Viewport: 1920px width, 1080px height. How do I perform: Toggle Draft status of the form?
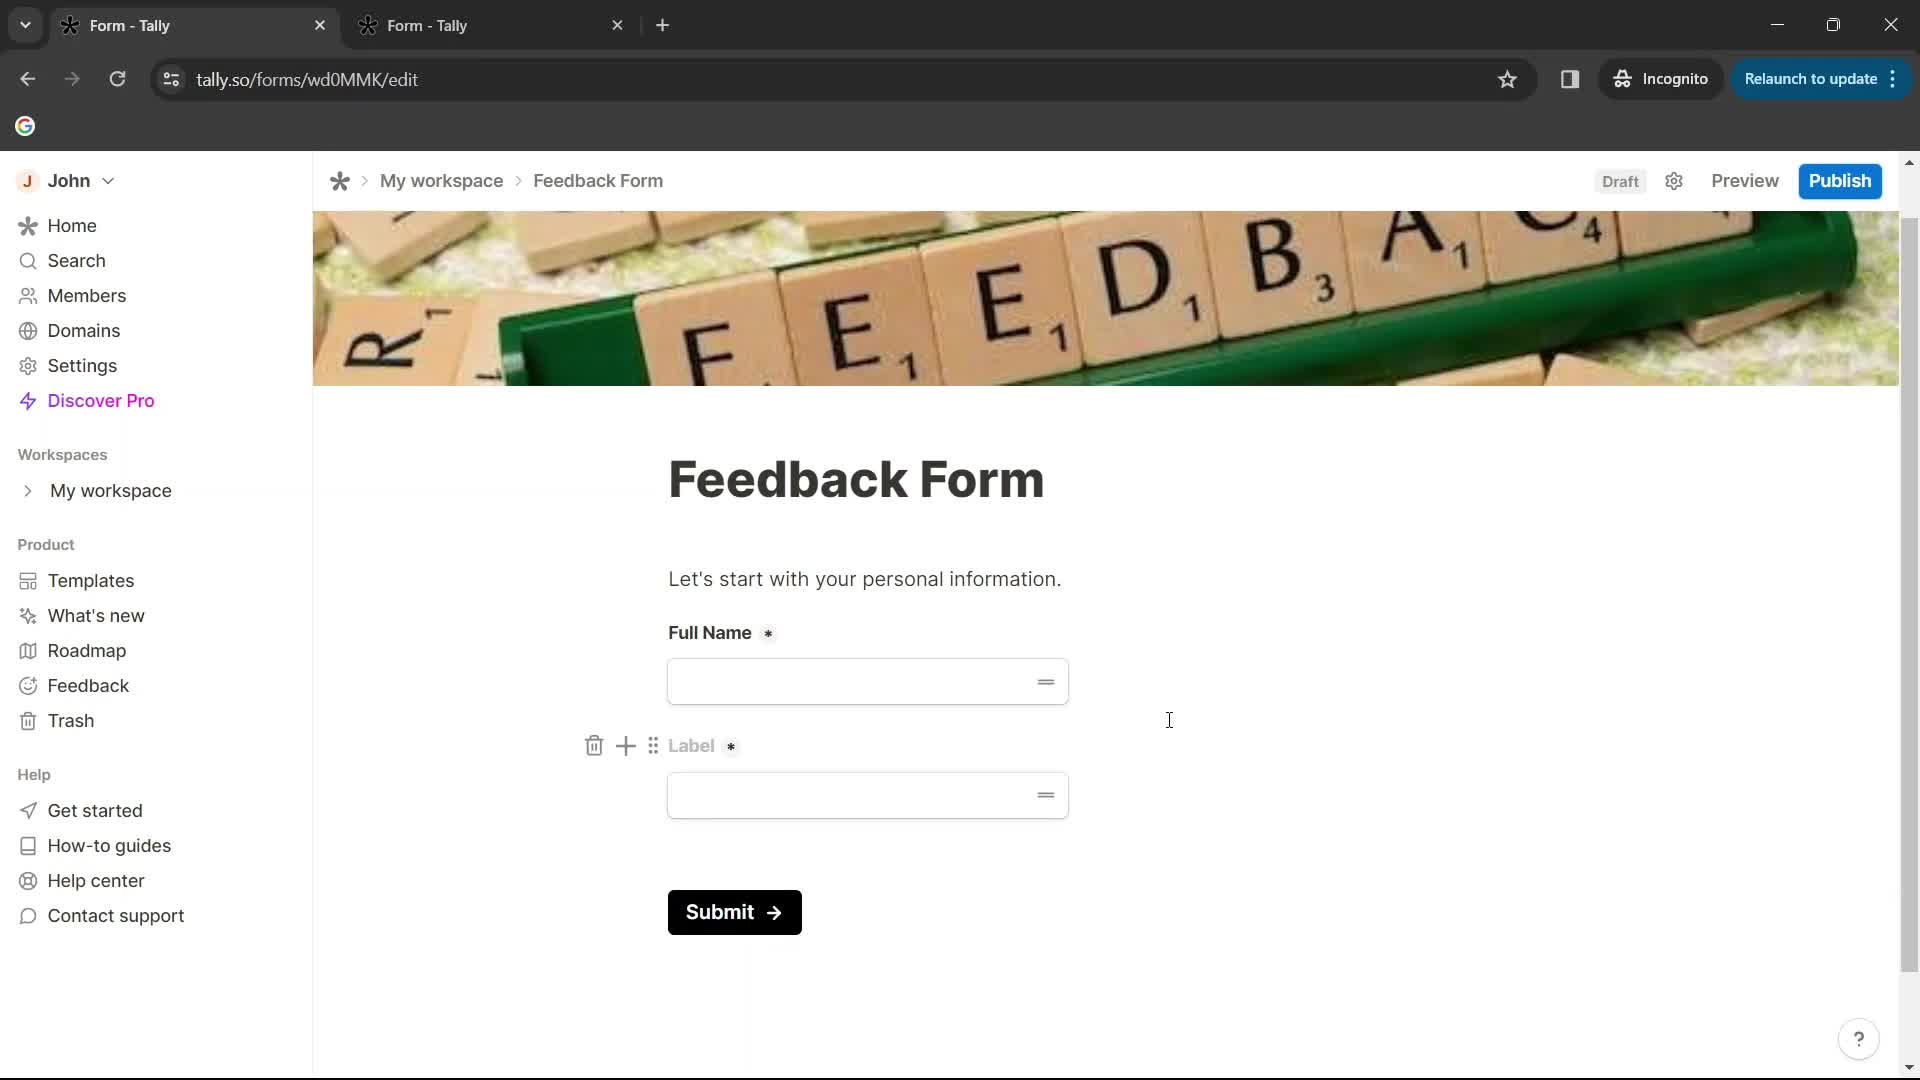1621,181
